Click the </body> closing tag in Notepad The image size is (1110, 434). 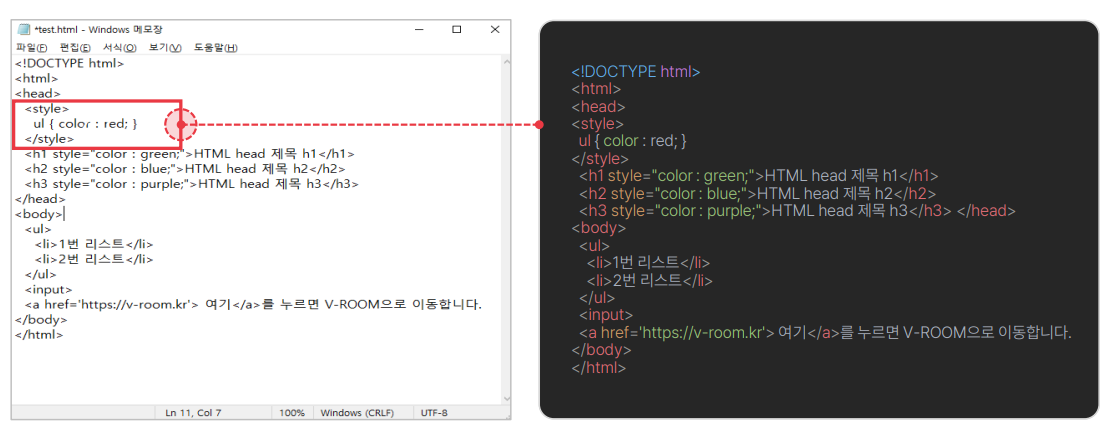point(41,319)
